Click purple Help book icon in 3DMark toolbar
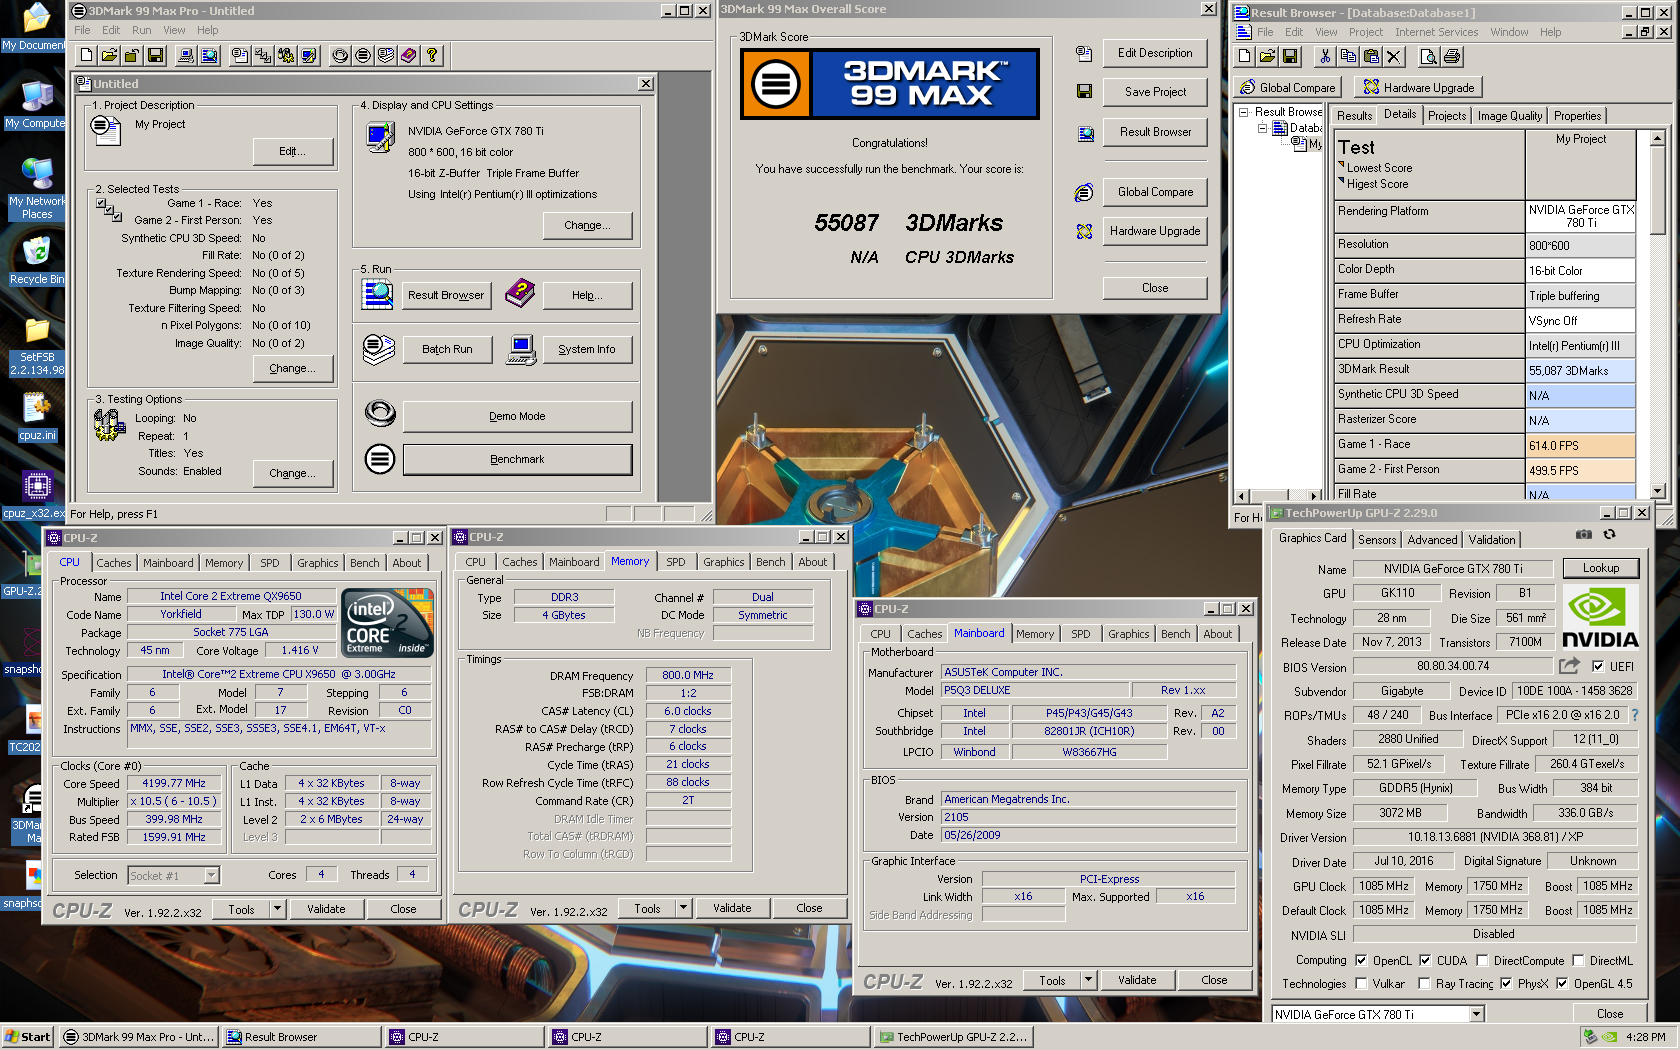The image size is (1680, 1050). tap(409, 56)
